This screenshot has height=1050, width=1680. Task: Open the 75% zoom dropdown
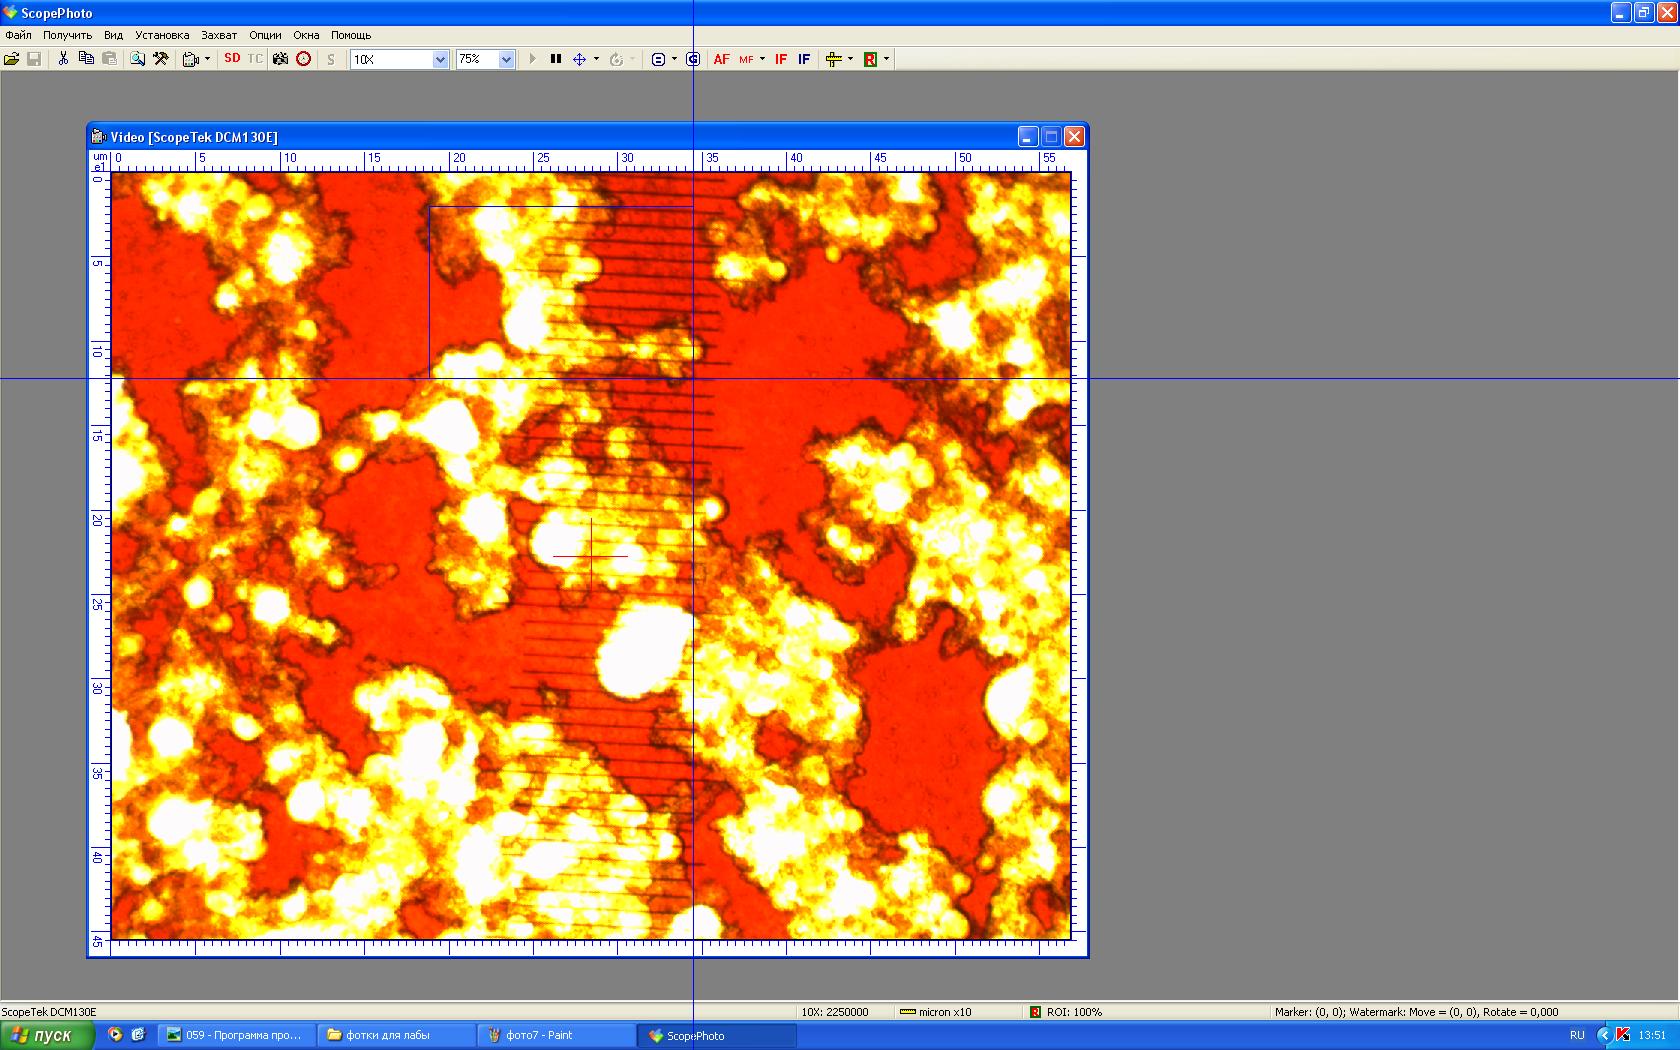506,59
